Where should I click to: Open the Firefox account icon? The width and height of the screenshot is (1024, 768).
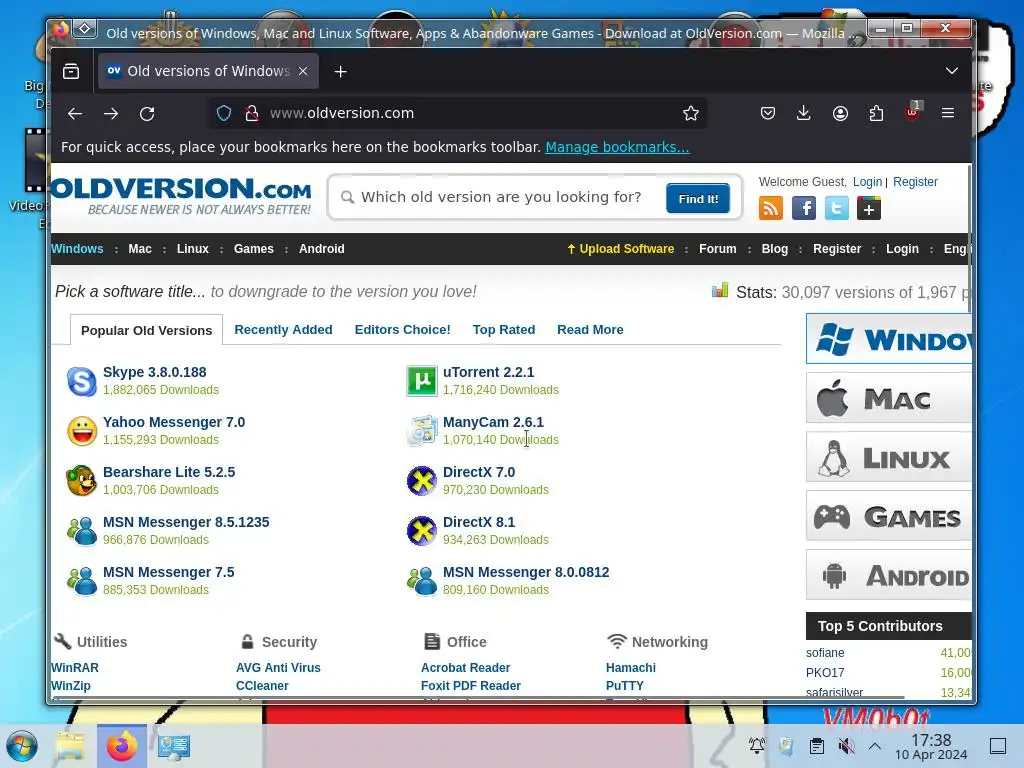point(840,113)
